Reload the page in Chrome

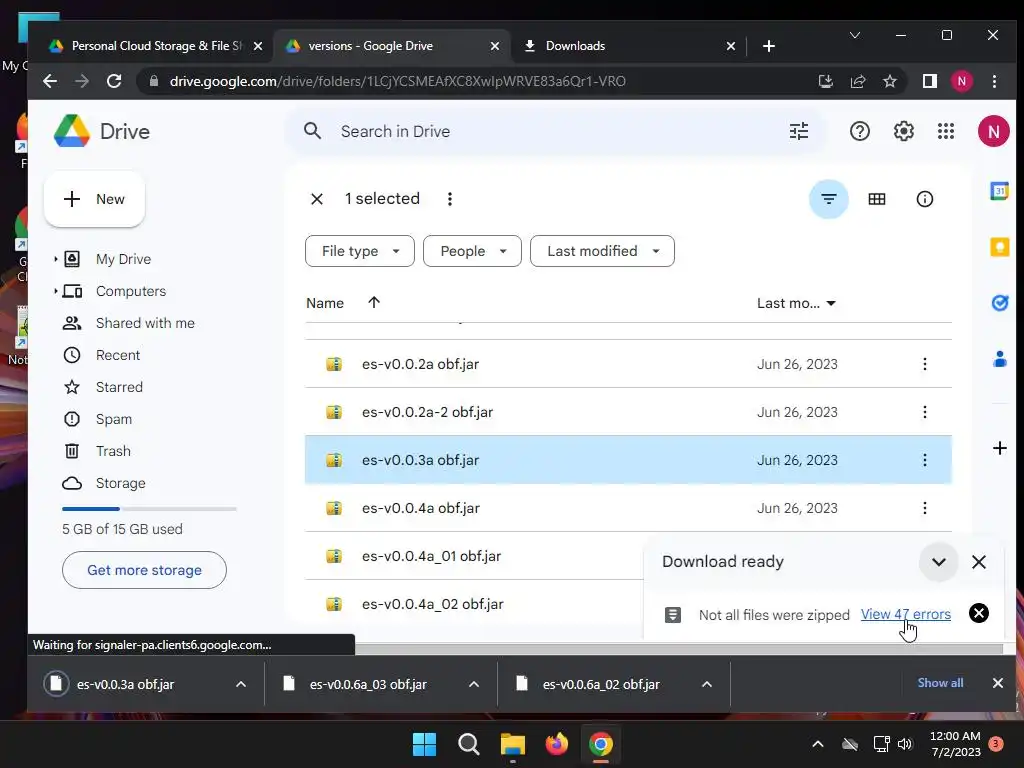point(114,81)
